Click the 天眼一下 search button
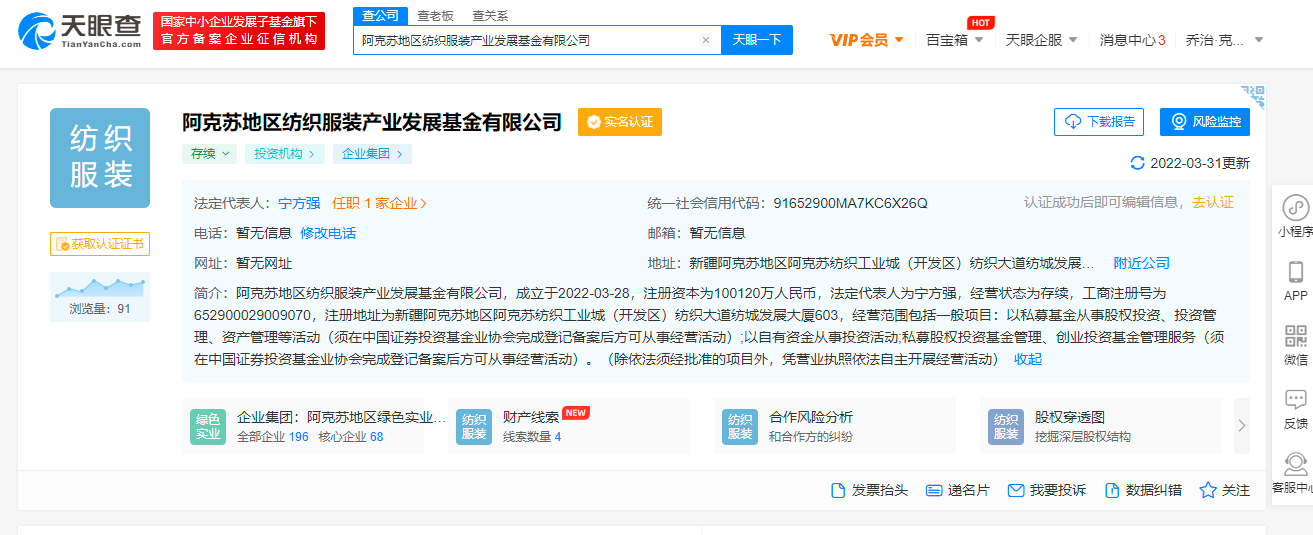The width and height of the screenshot is (1313, 535). pos(757,40)
